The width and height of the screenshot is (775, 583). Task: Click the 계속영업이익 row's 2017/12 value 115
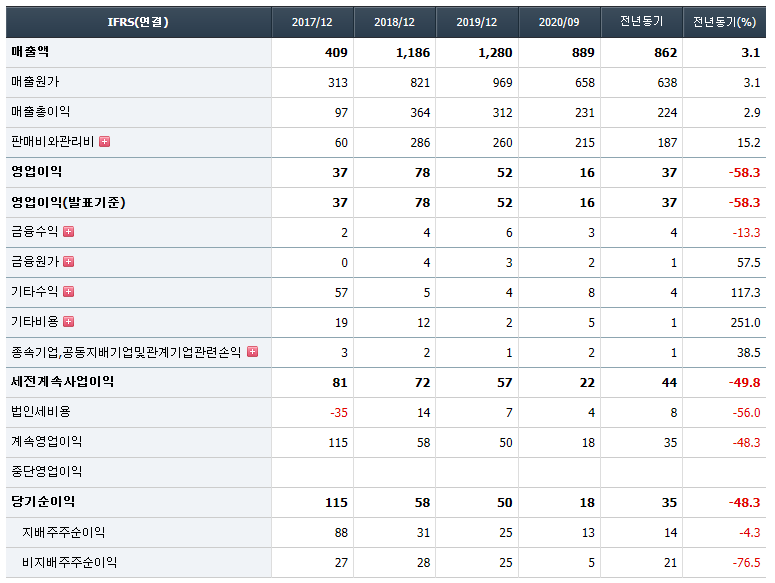tap(338, 443)
